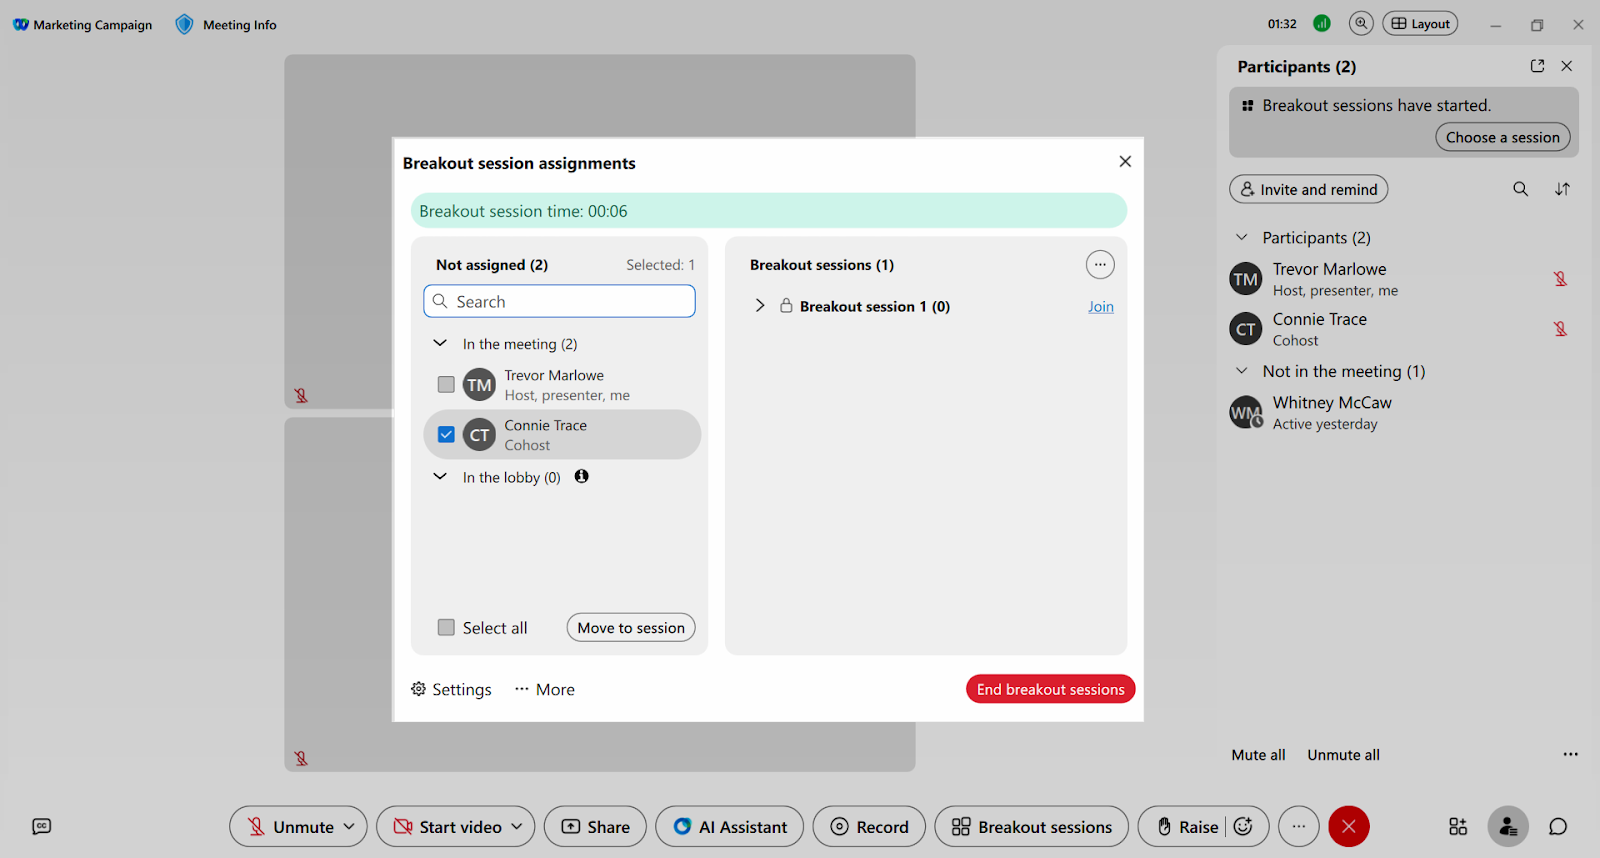This screenshot has width=1600, height=858.
Task: Select the Connie Trace Cohost row in dialog
Action: click(562, 434)
